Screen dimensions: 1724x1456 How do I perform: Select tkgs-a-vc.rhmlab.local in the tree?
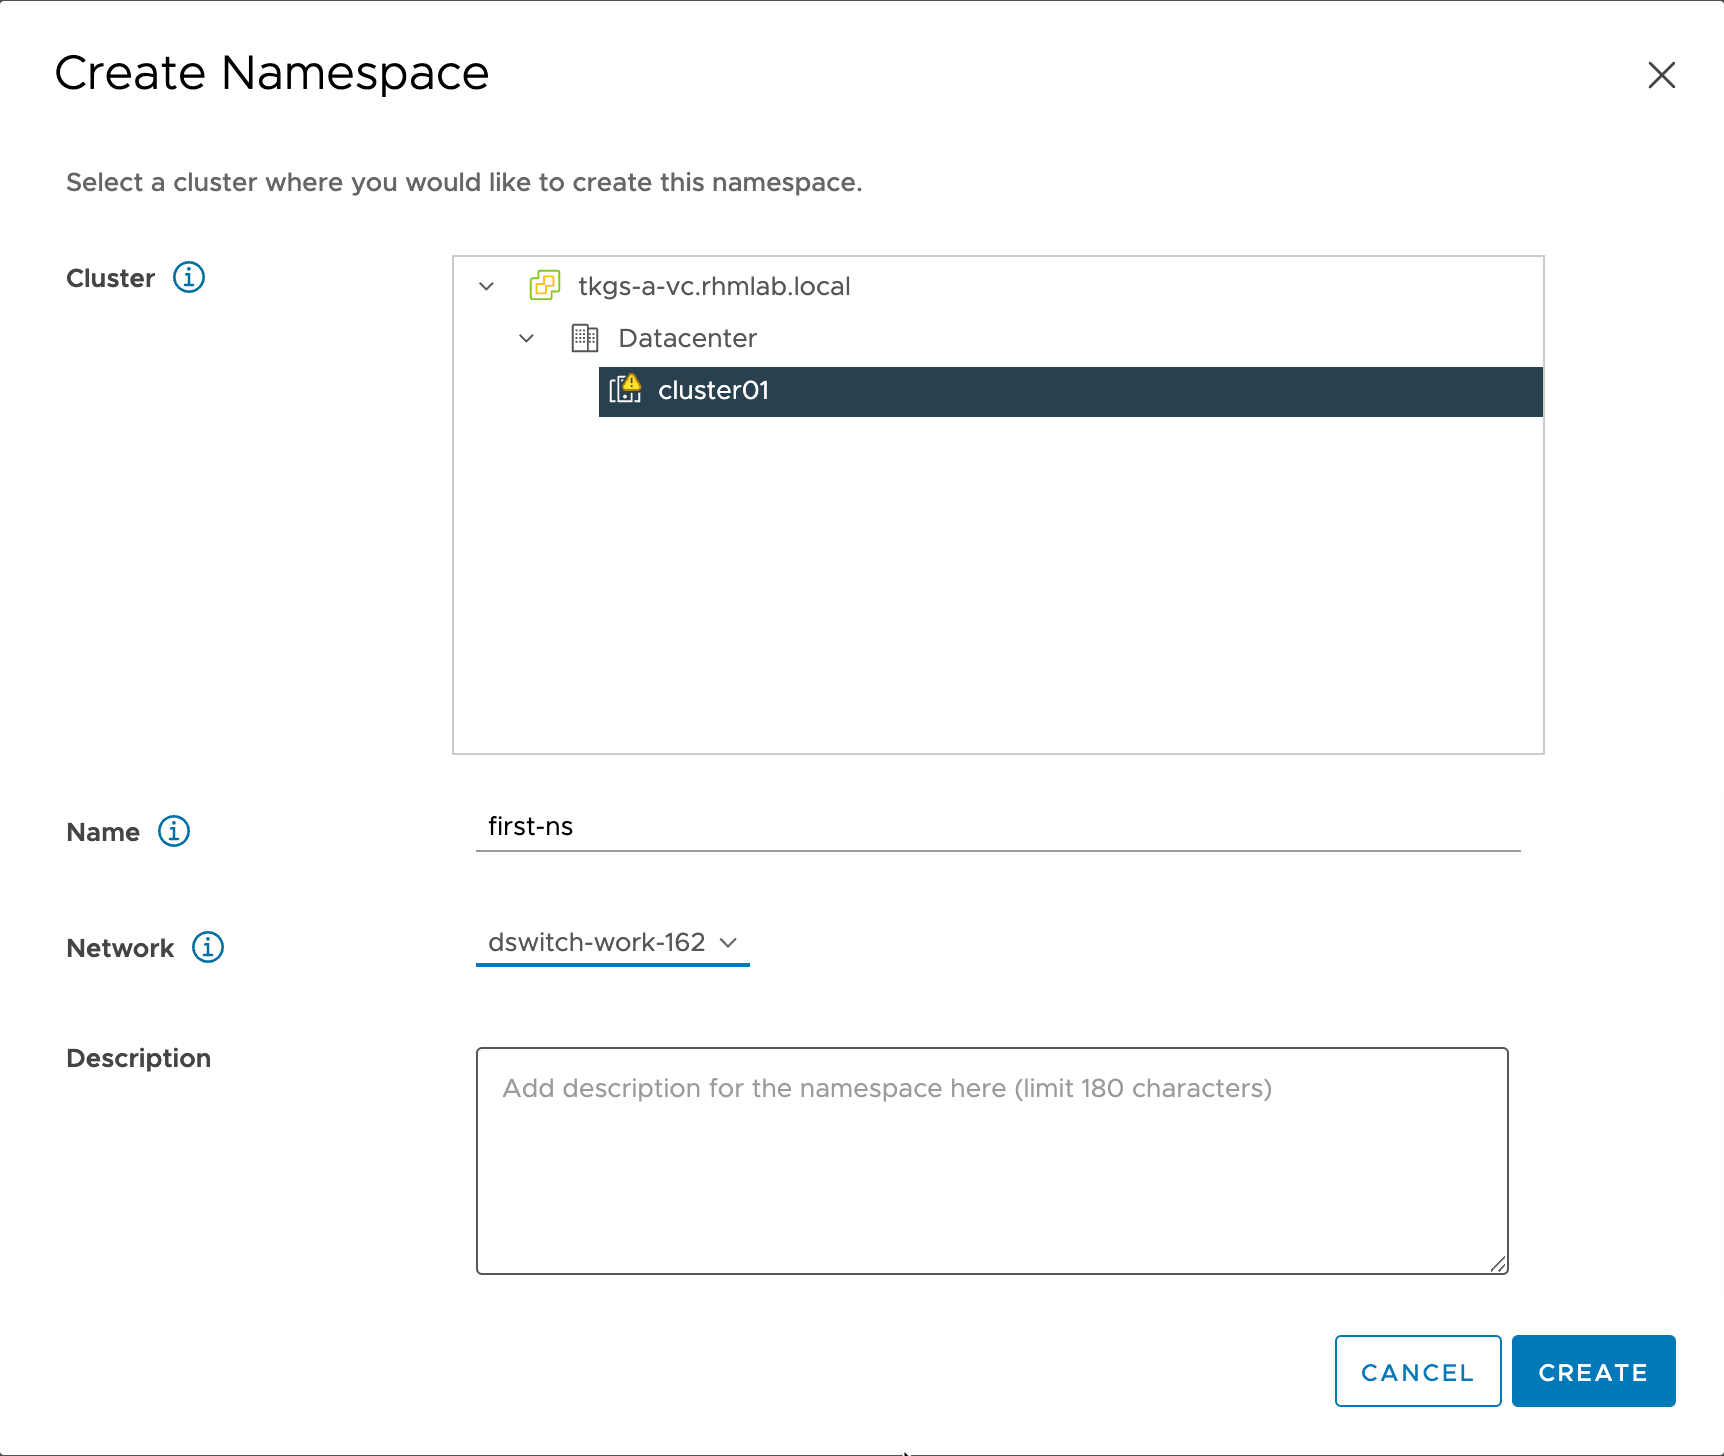[714, 286]
